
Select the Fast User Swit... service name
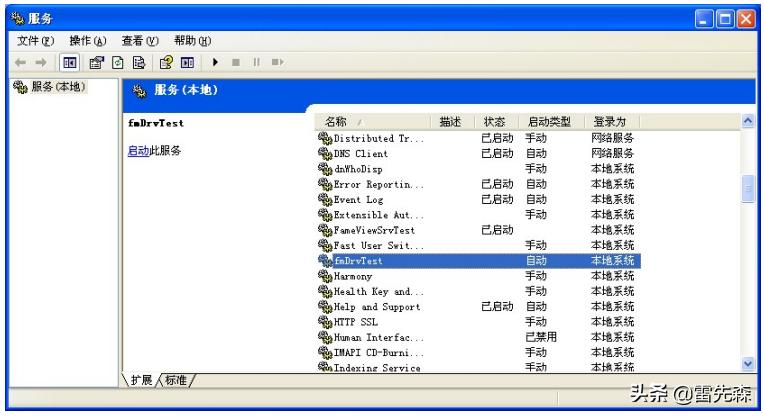pos(379,246)
